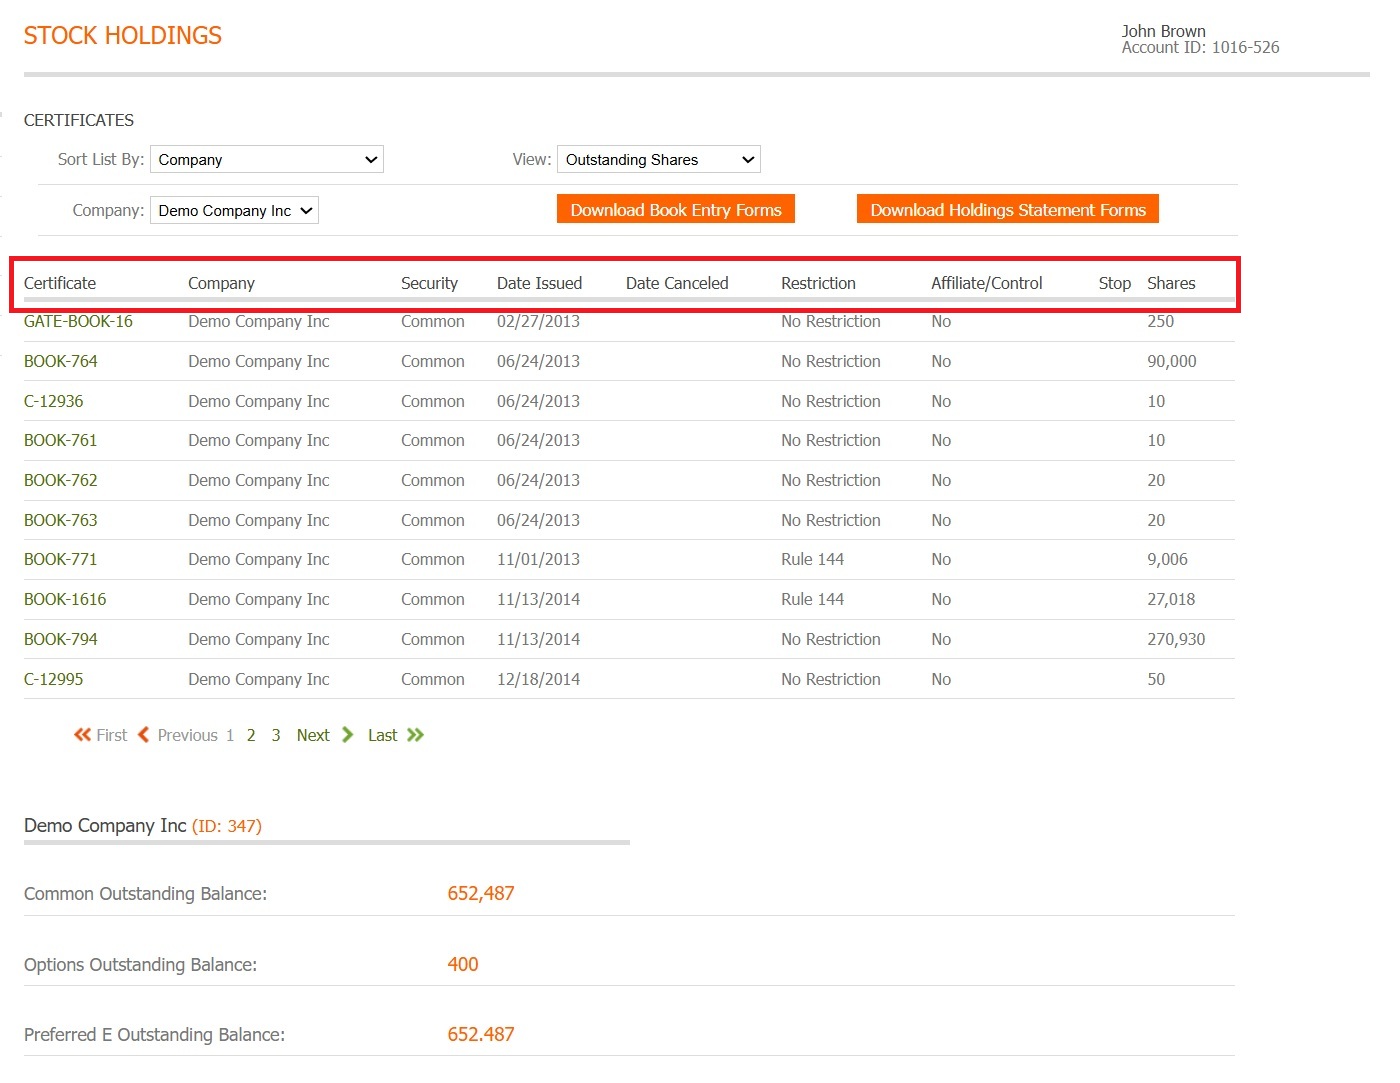Click Download Book Entry Forms button
Viewport: 1400px width, 1083px height.
coord(675,210)
